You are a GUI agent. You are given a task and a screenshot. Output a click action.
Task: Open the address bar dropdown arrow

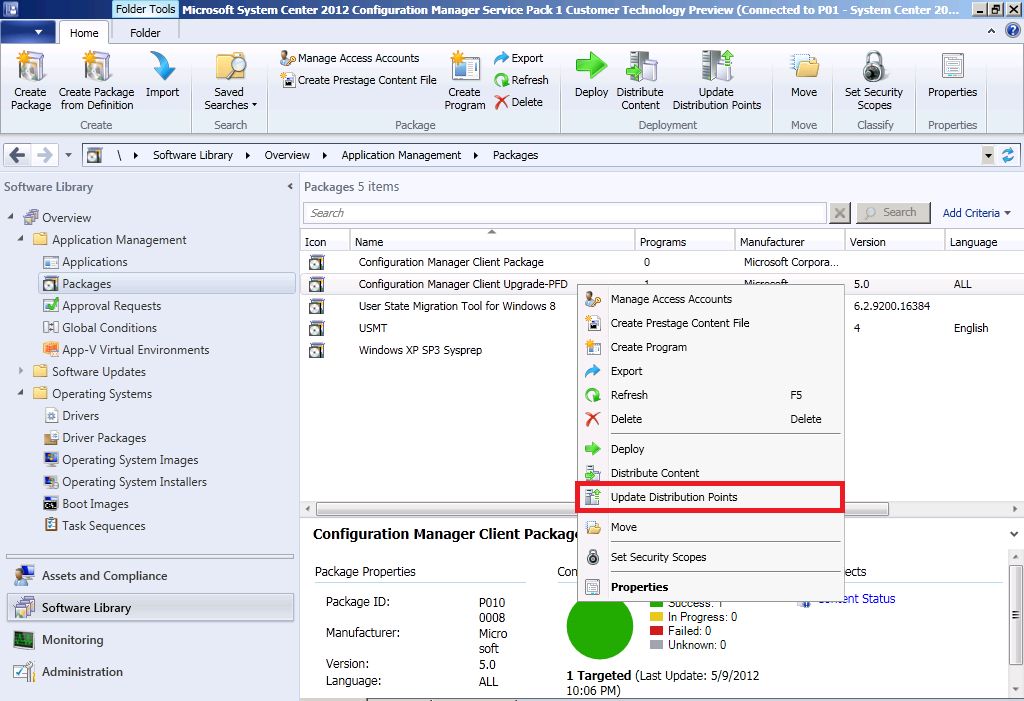(988, 155)
